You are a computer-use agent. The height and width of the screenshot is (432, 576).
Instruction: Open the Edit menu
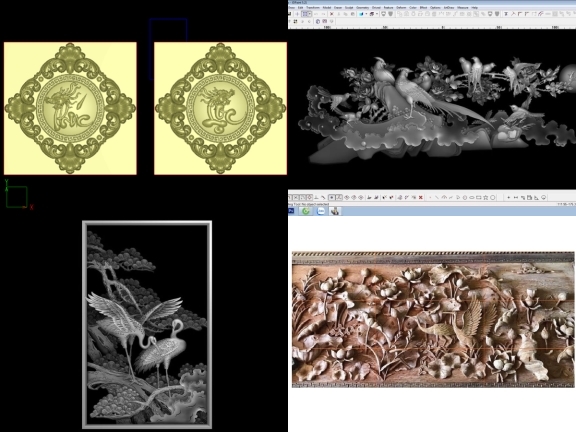tap(300, 7)
